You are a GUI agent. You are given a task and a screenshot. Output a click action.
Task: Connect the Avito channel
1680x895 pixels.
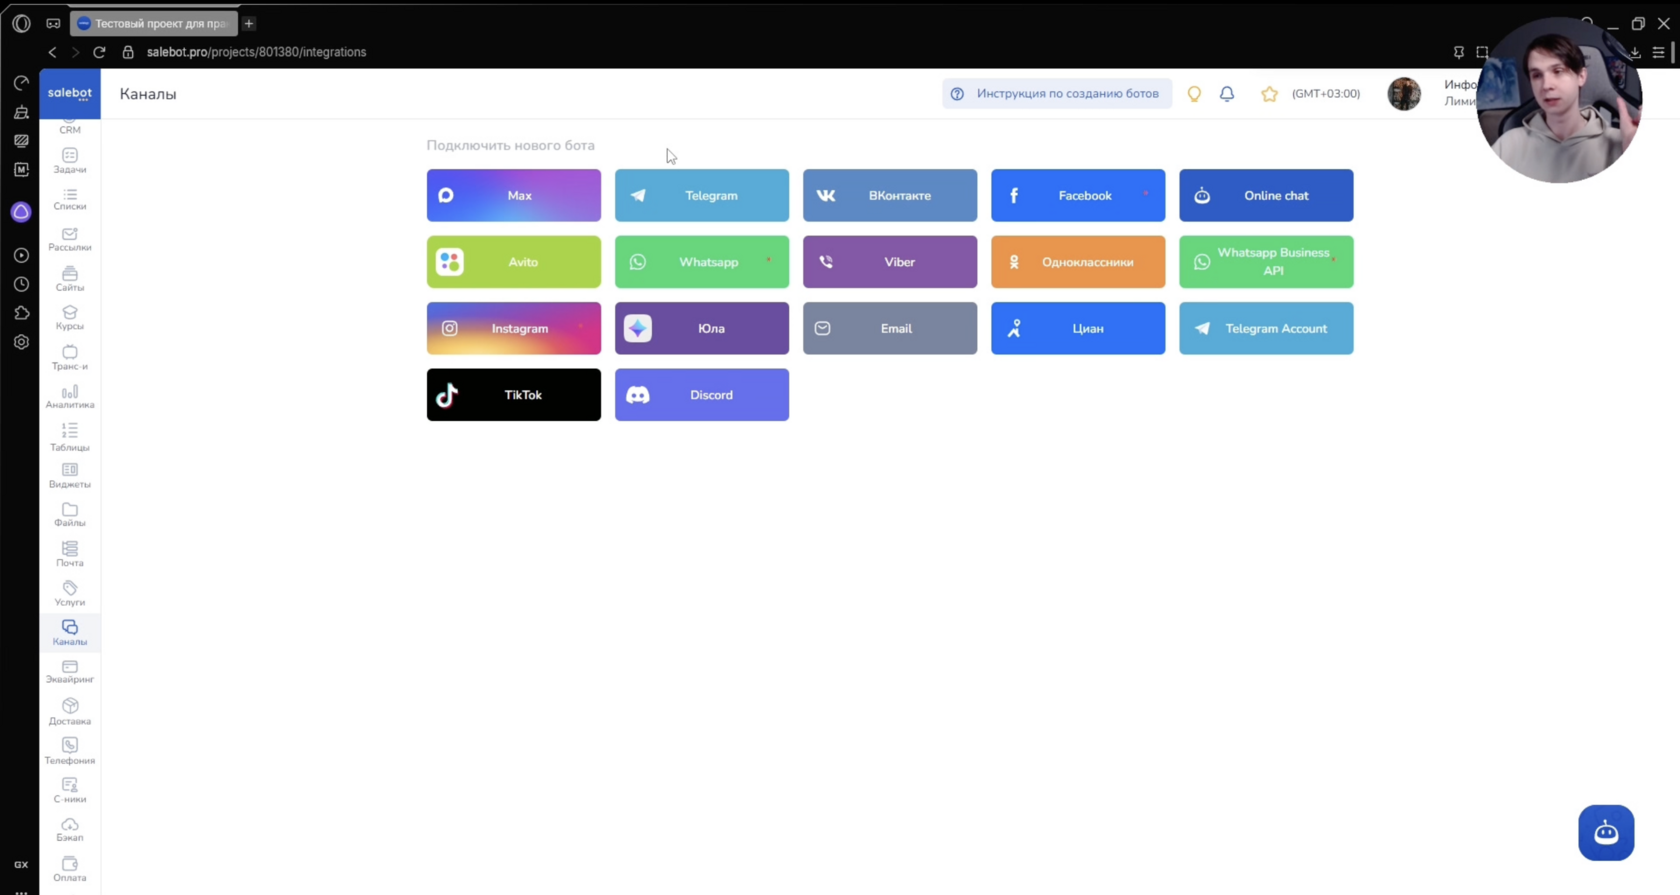514,262
